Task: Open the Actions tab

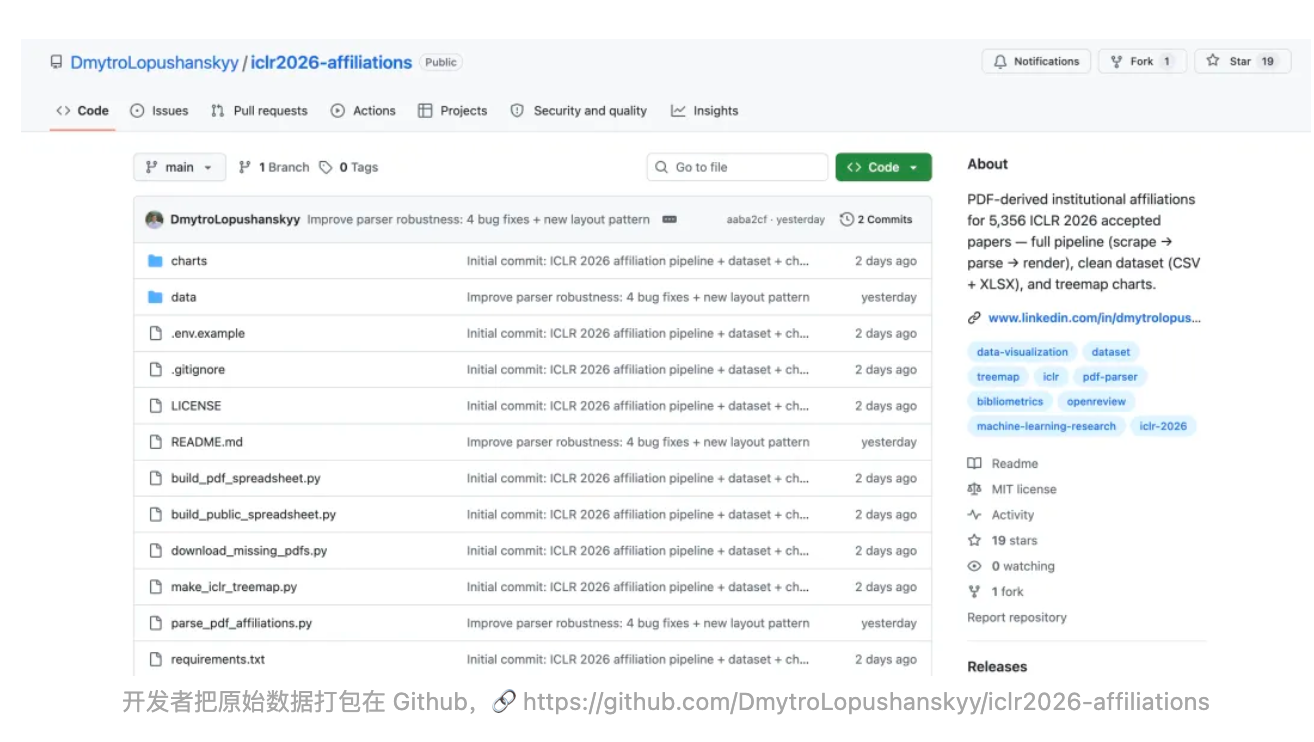Action: [363, 111]
